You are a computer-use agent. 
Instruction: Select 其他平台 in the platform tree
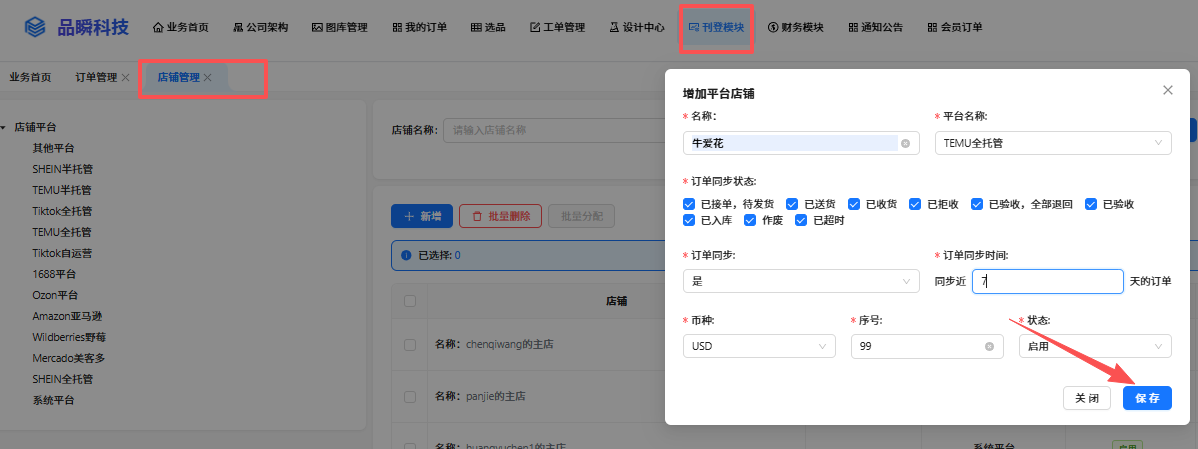pyautogui.click(x=53, y=148)
